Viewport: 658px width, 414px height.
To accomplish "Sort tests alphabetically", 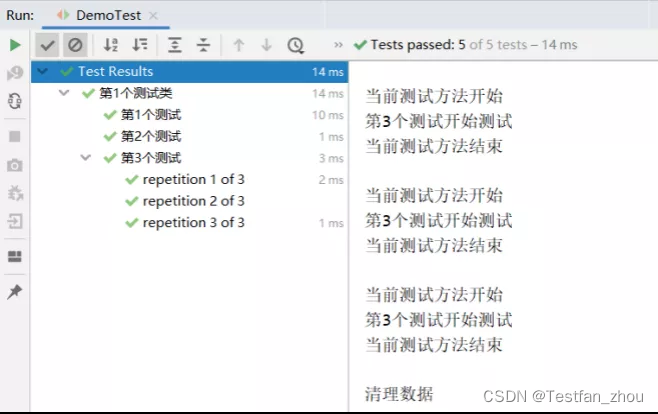I will 111,45.
